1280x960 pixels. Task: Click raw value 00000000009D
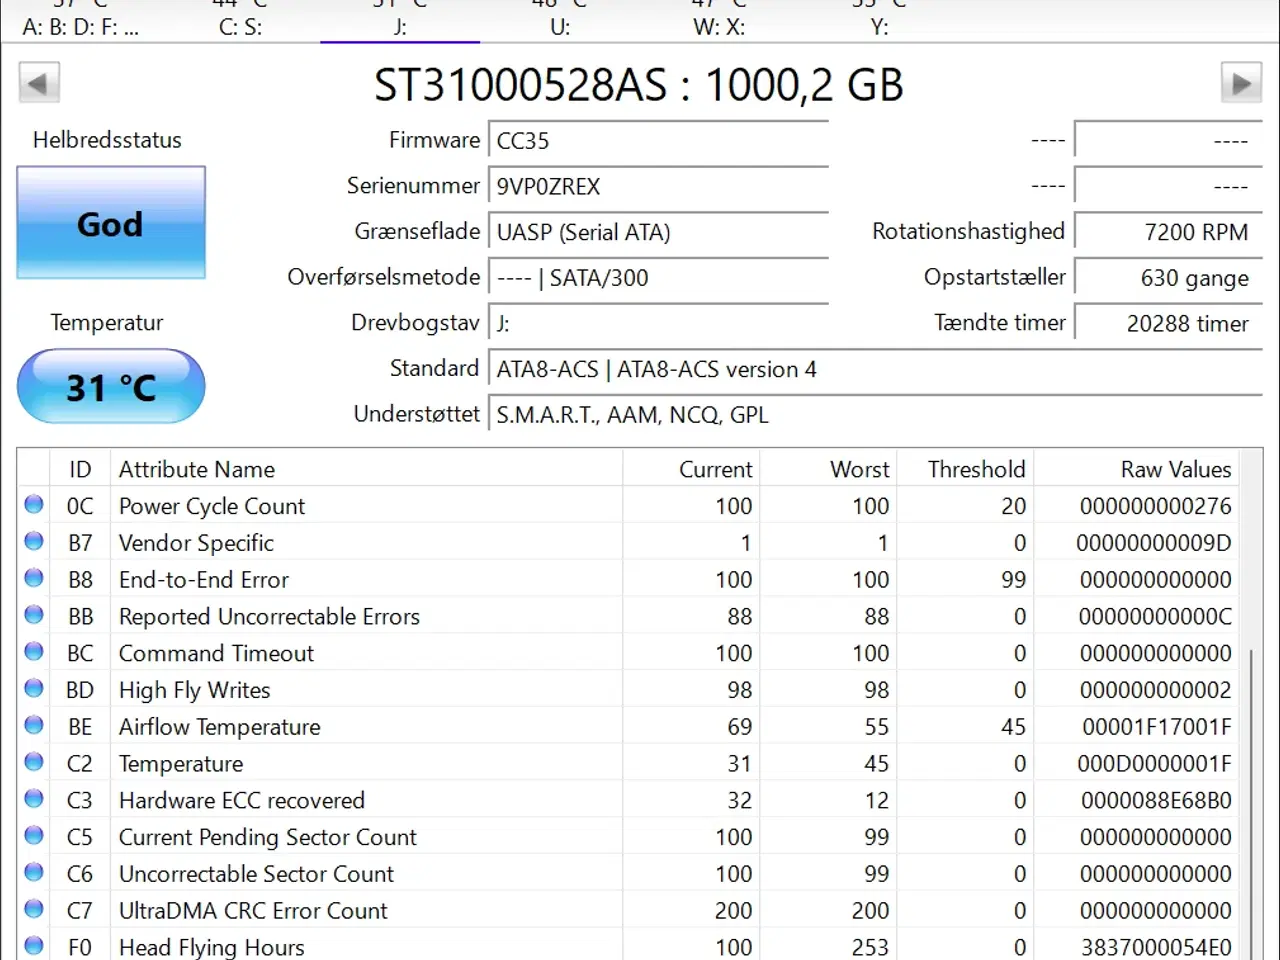coord(1154,543)
